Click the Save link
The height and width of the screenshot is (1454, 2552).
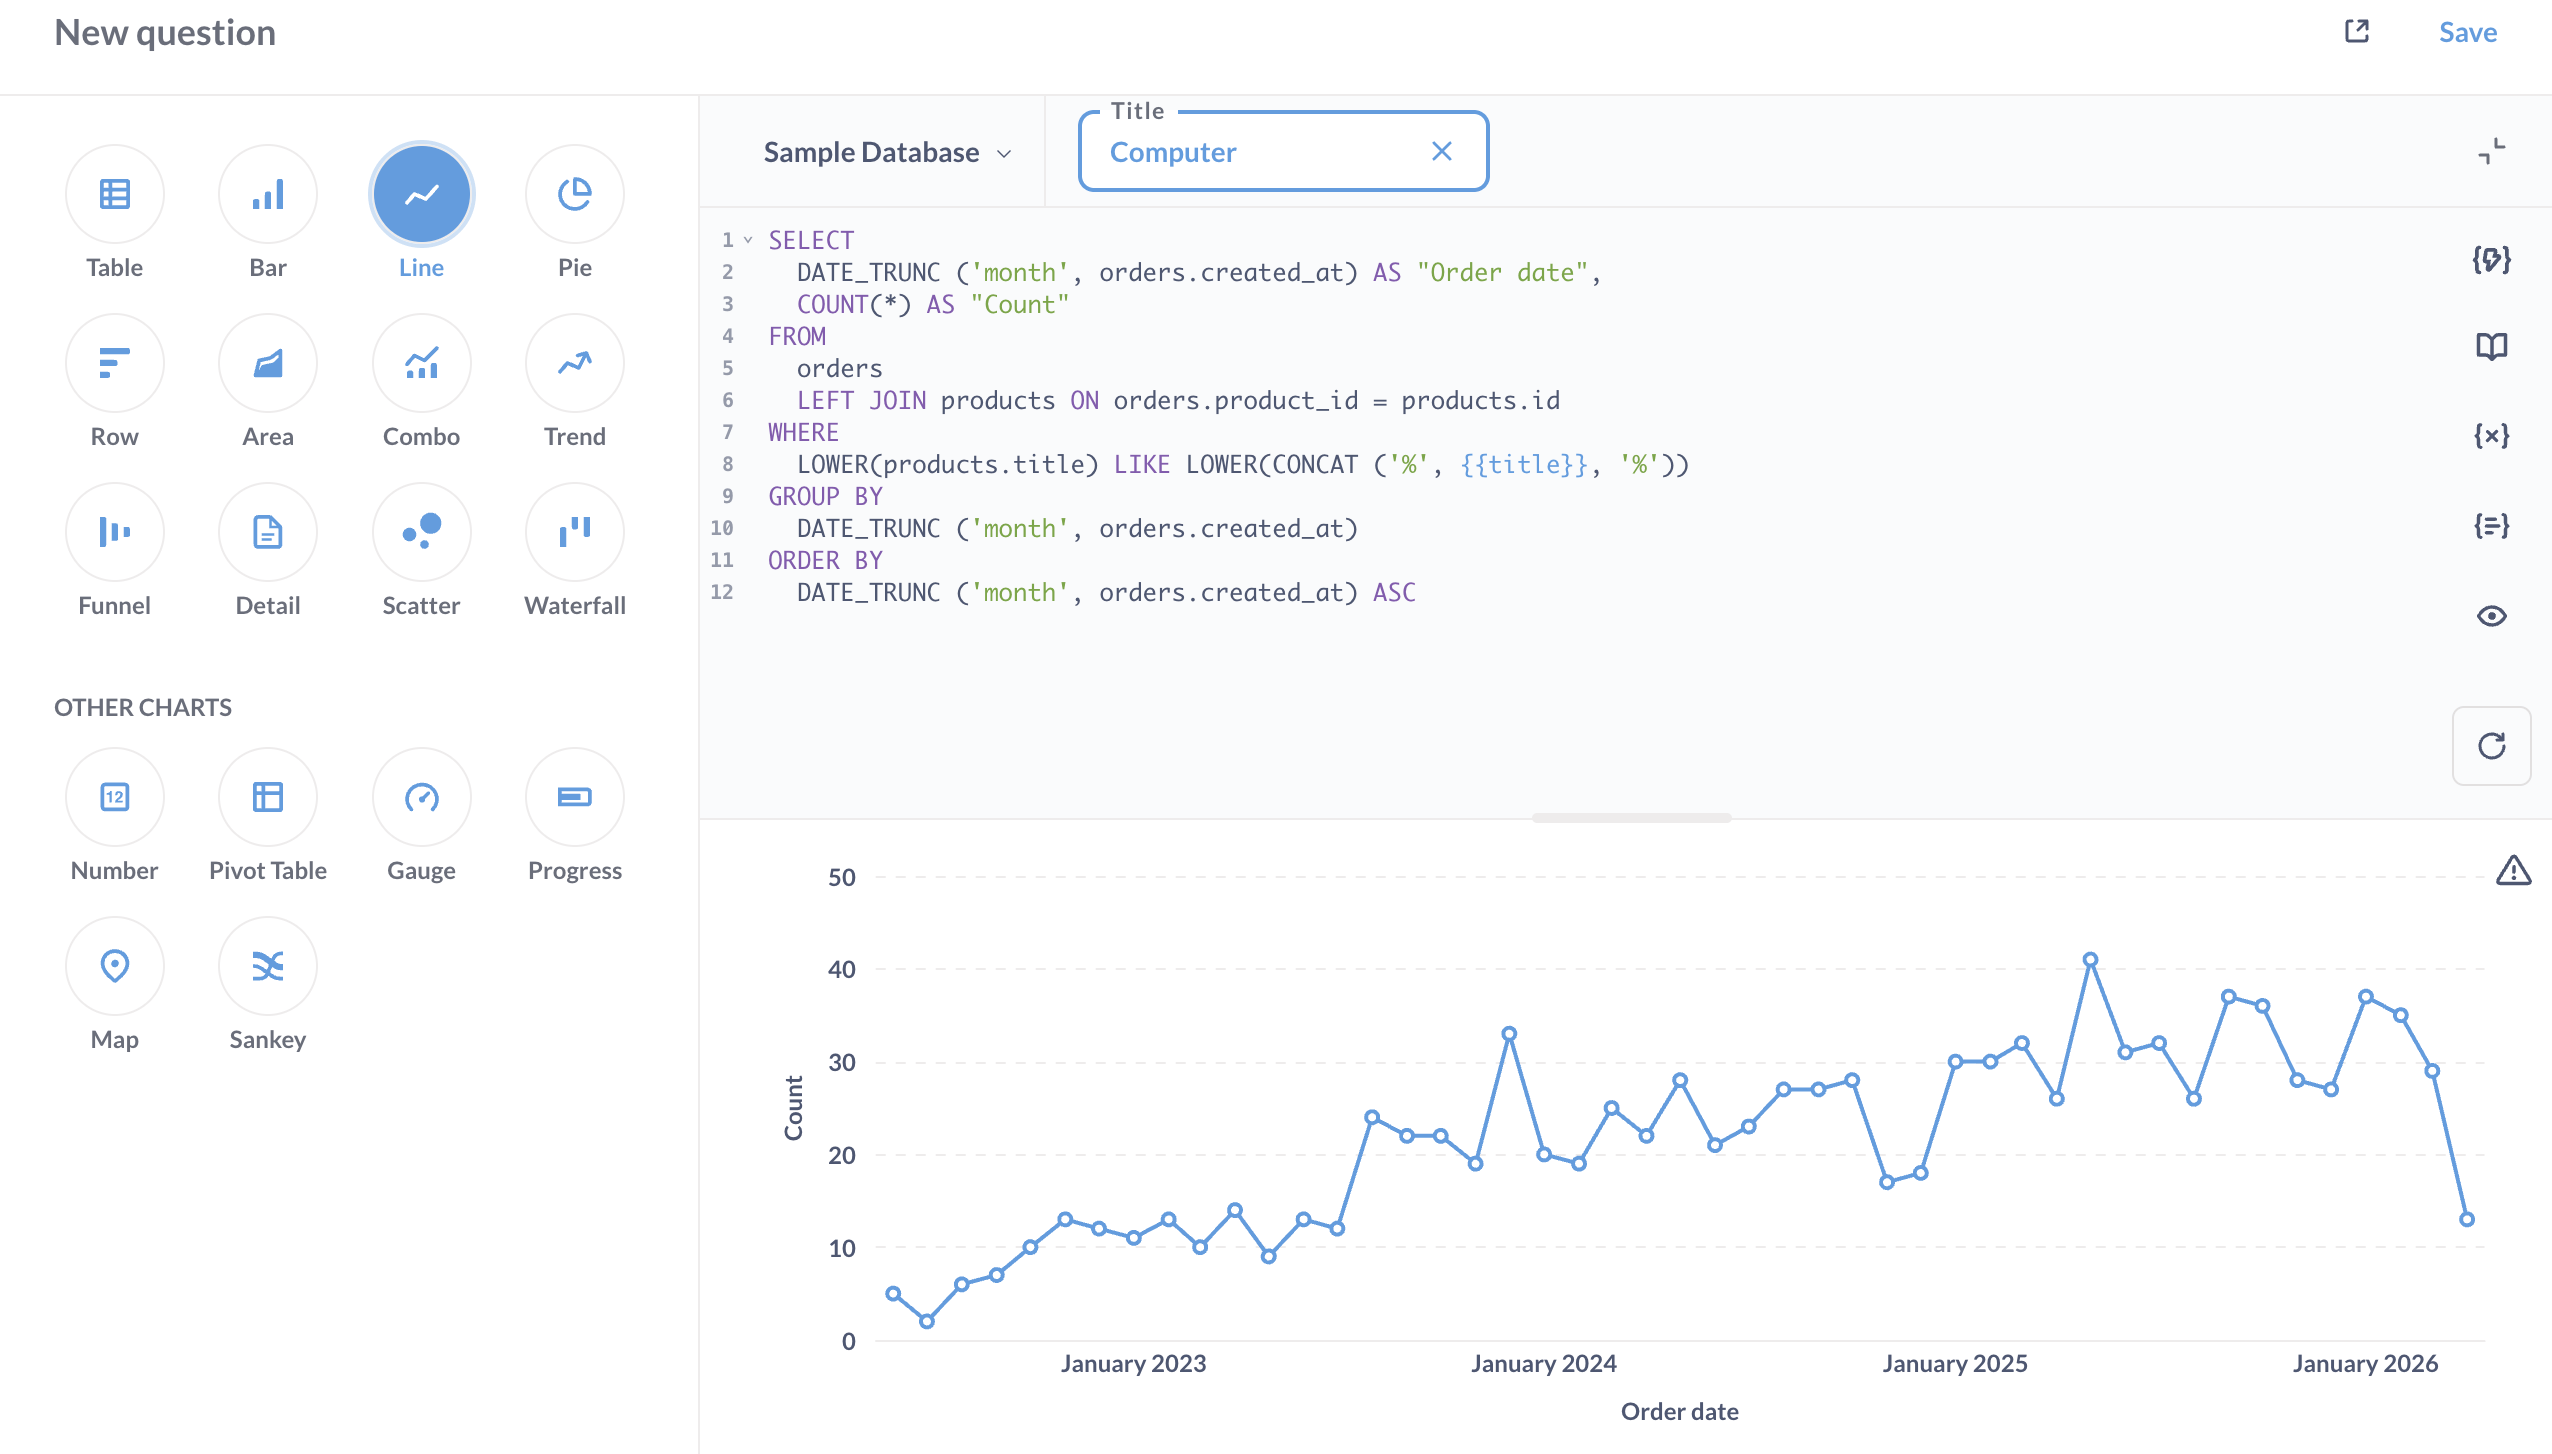(x=2466, y=32)
